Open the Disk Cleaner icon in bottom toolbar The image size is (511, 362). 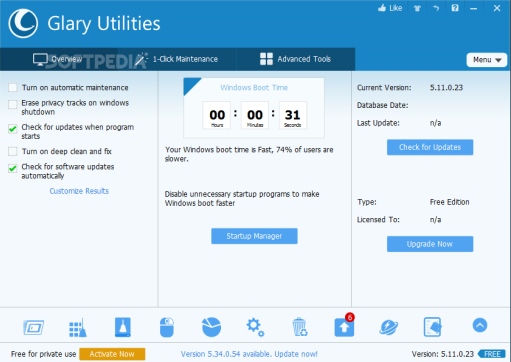(33, 327)
